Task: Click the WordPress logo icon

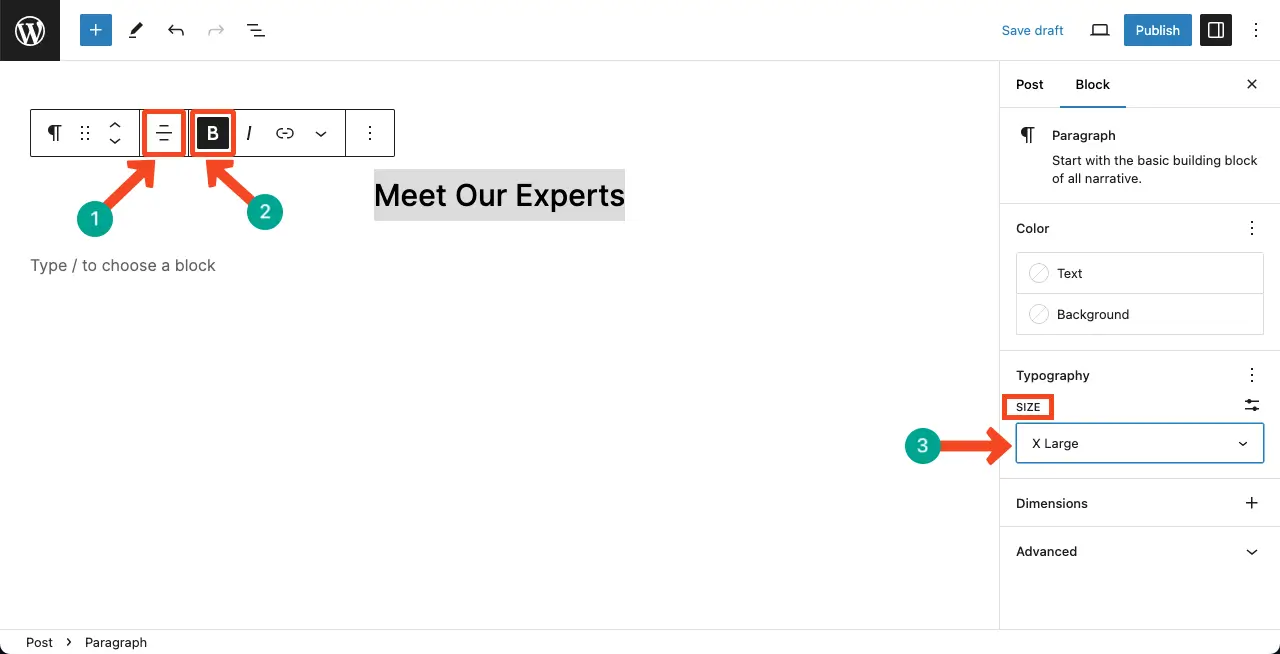Action: click(x=30, y=30)
